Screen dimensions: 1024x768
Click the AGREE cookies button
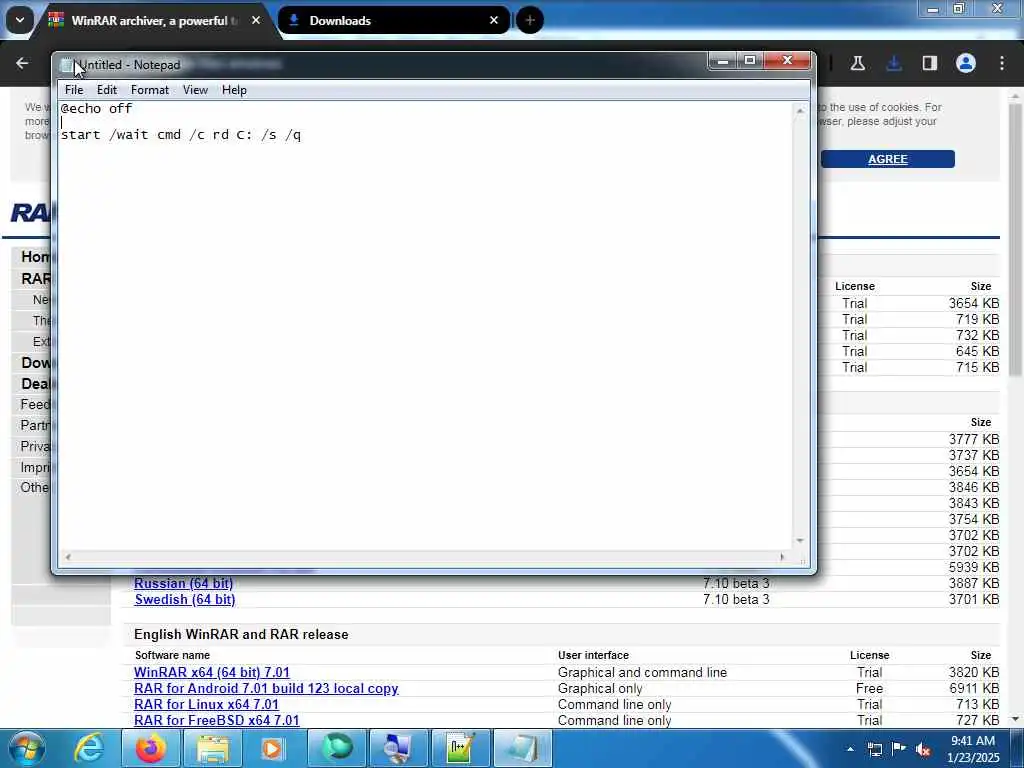point(888,159)
